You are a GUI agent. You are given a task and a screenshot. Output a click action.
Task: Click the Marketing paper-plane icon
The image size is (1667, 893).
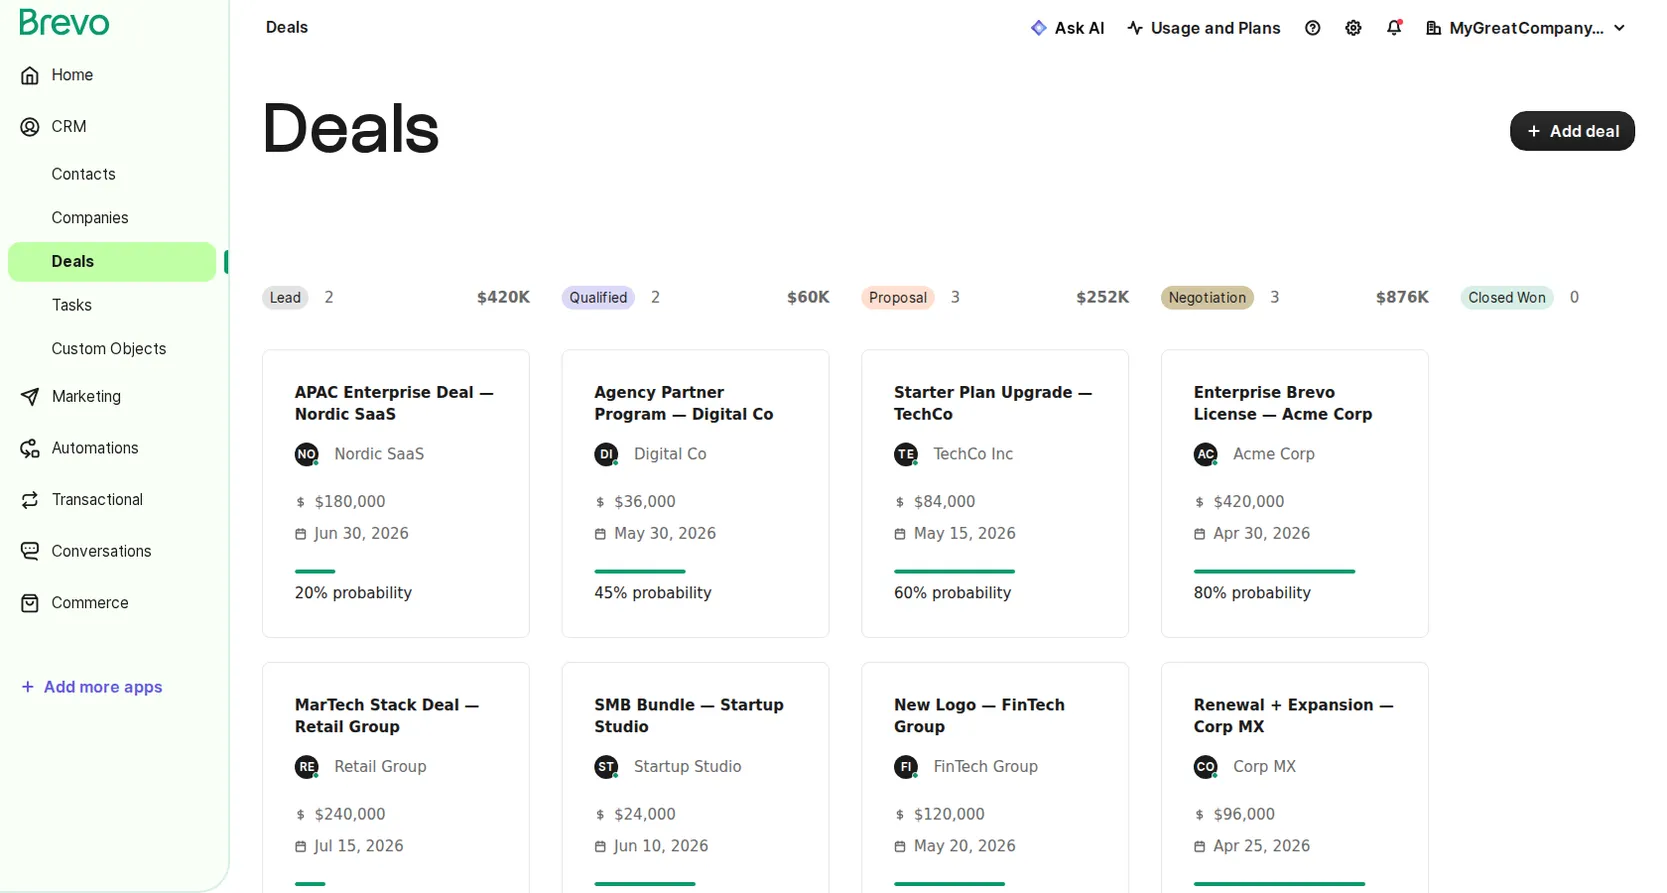click(x=30, y=397)
